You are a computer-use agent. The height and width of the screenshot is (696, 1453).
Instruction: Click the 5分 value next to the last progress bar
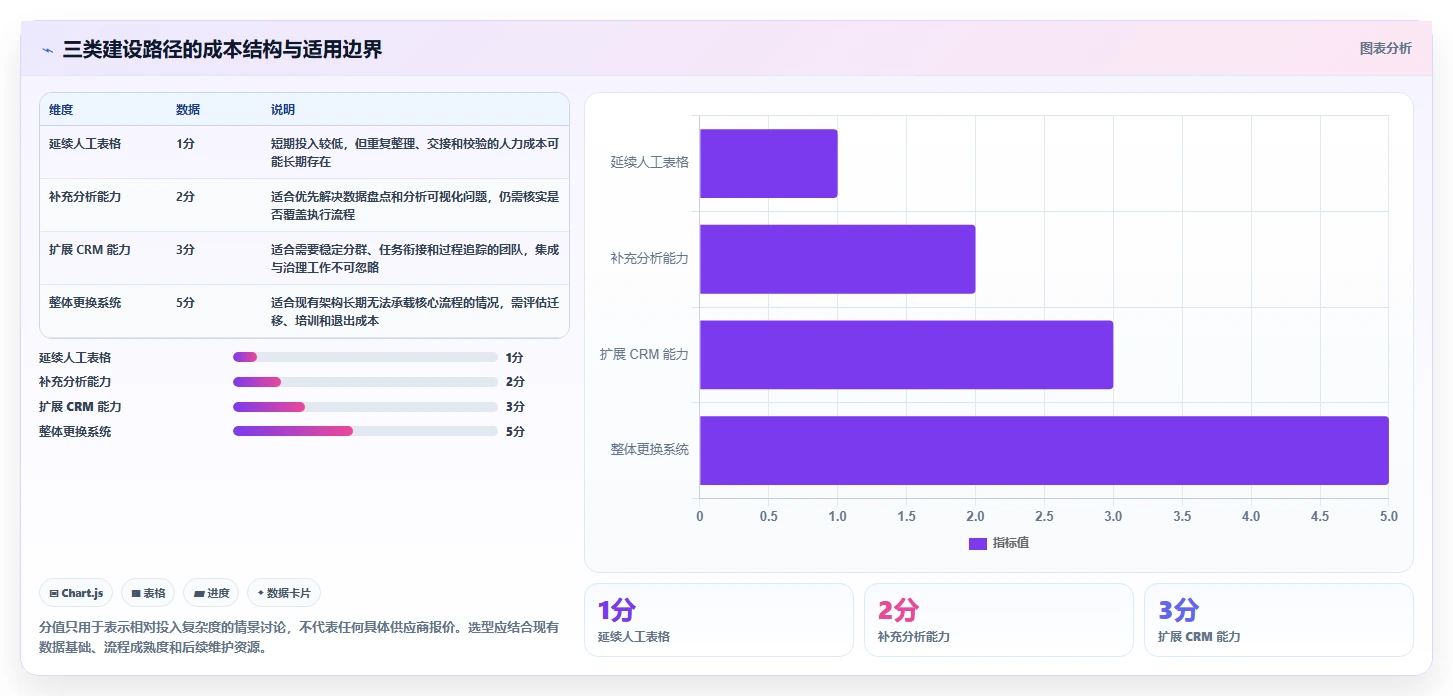pyautogui.click(x=514, y=431)
